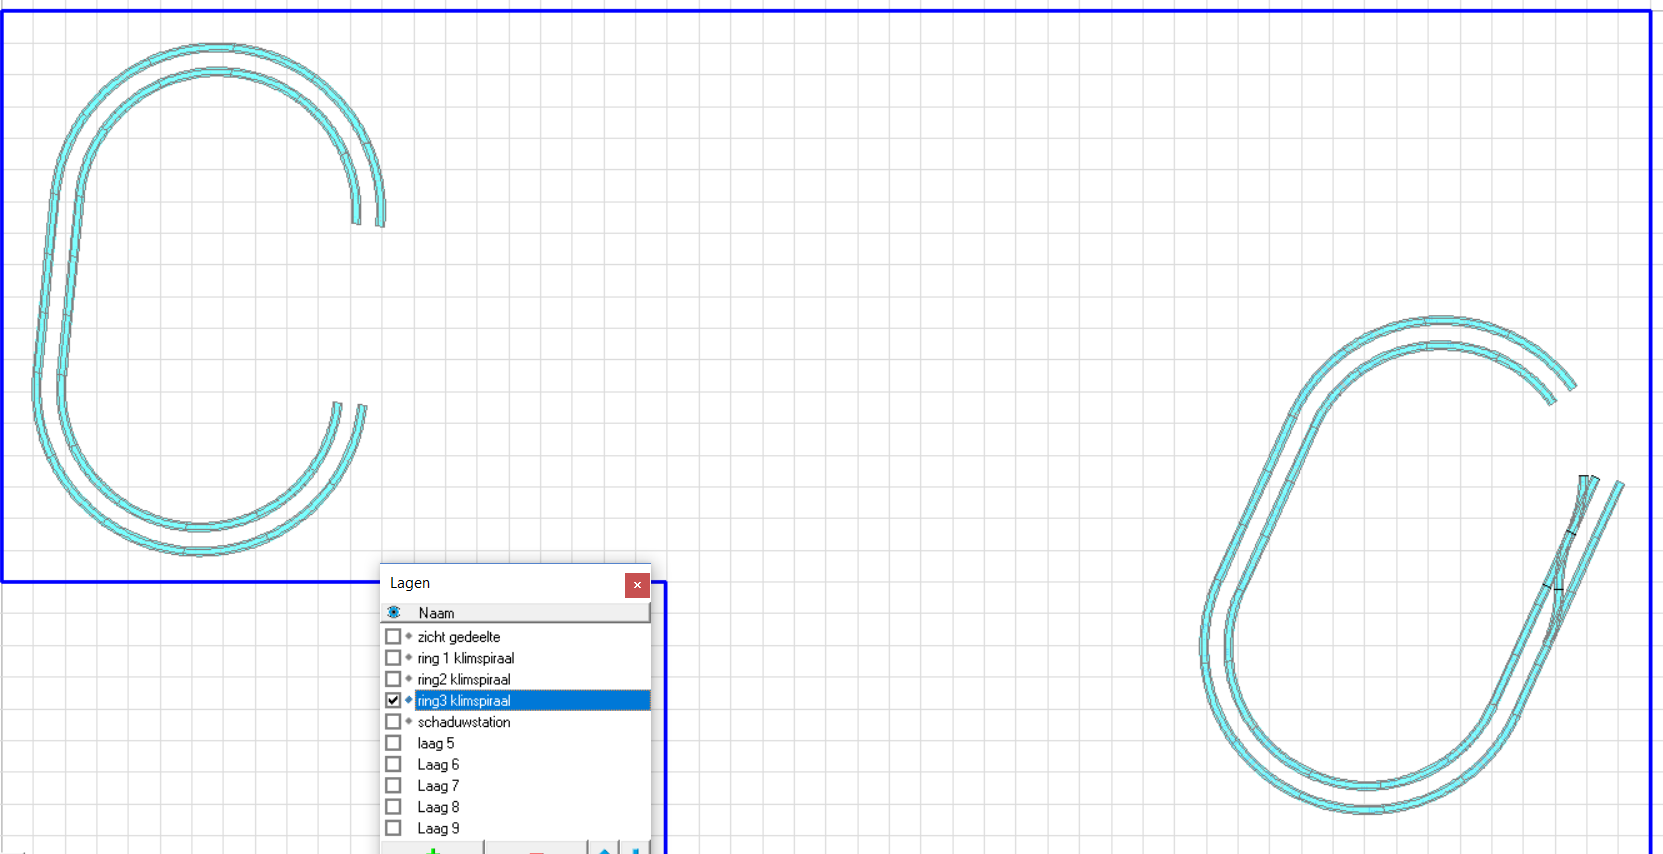Click the Lagen panel title
Screen dimensions: 1663x854
[x=410, y=583]
